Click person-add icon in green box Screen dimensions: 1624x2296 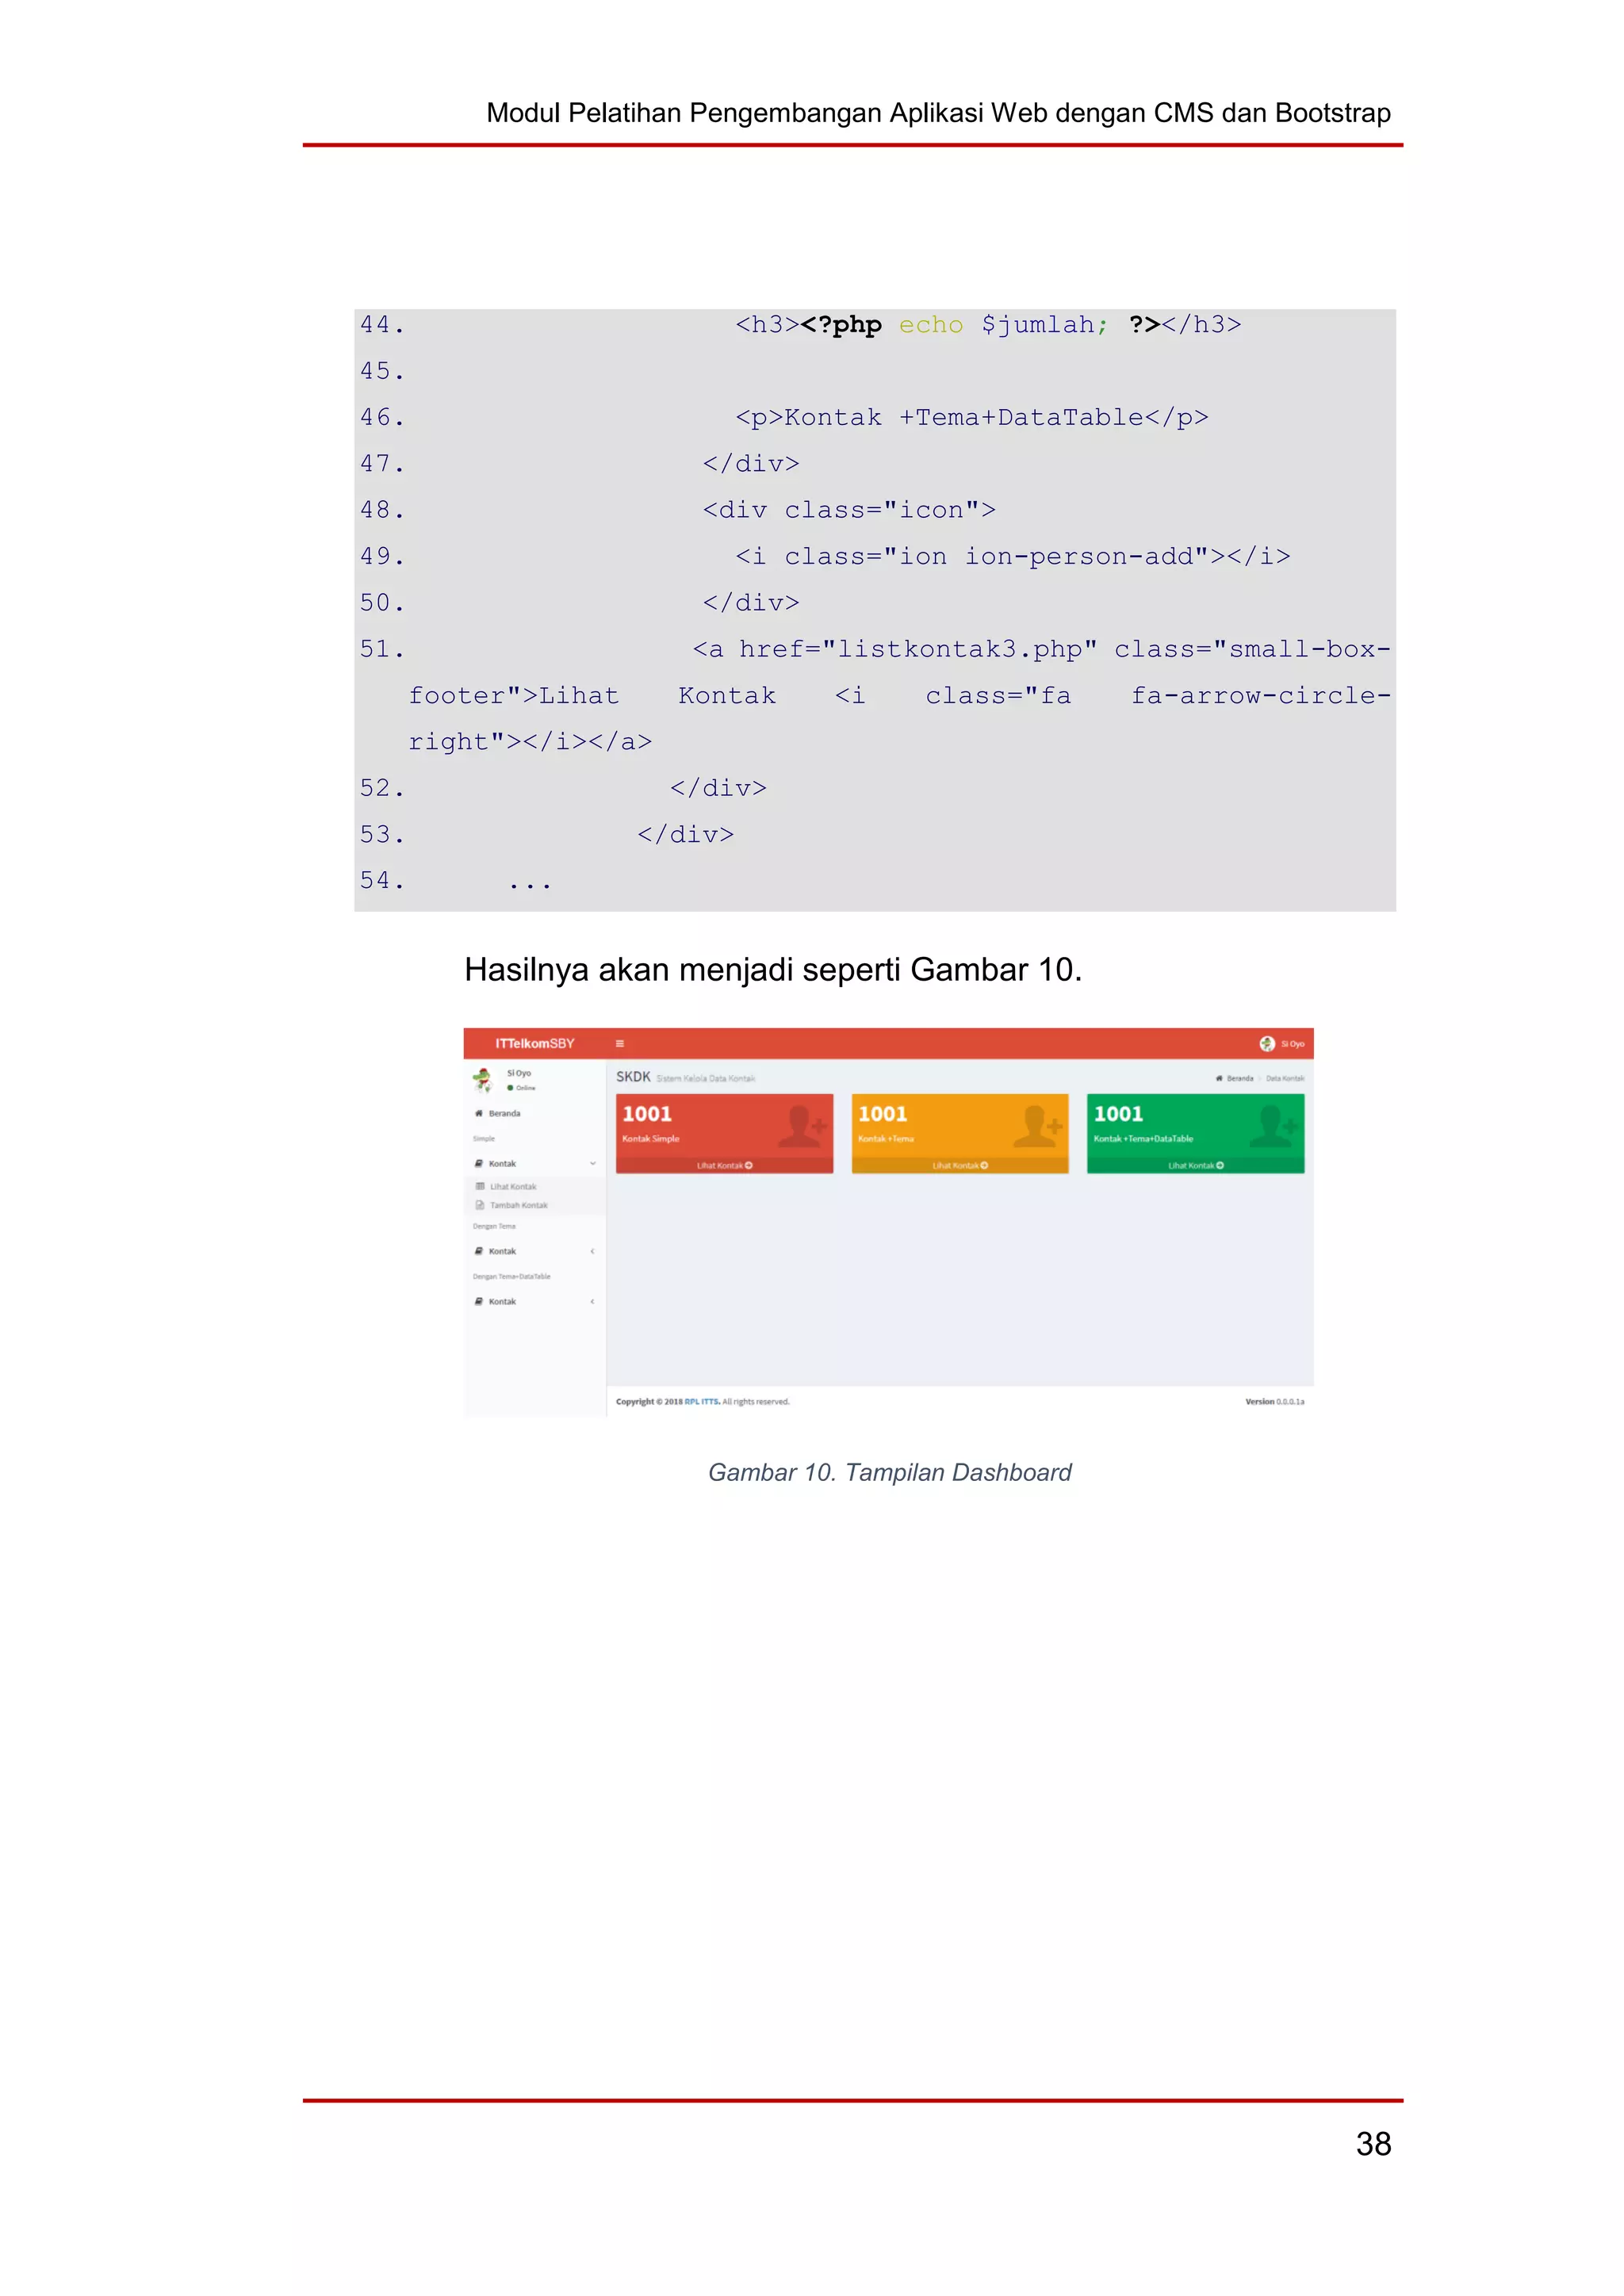1274,1126
